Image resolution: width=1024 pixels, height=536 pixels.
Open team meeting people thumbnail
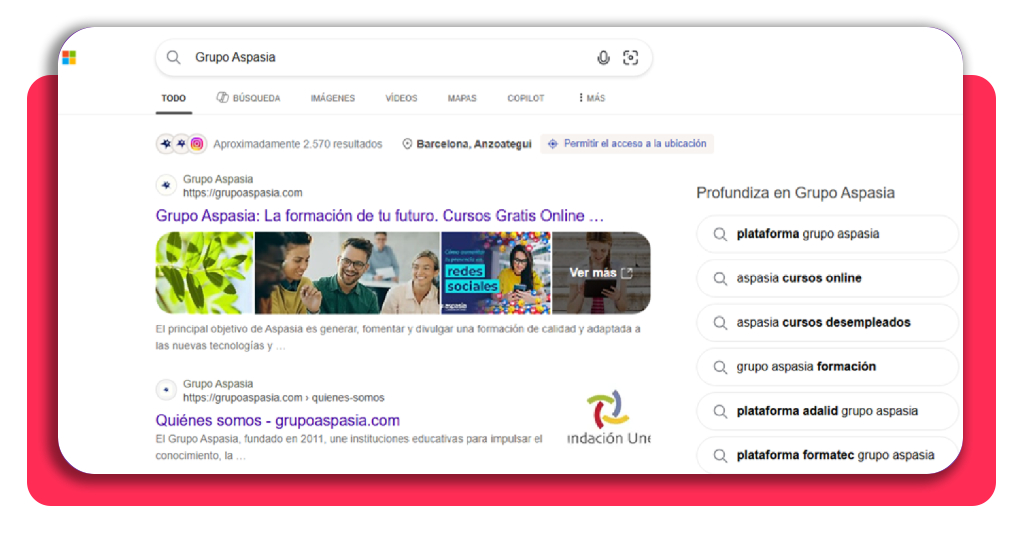click(347, 273)
